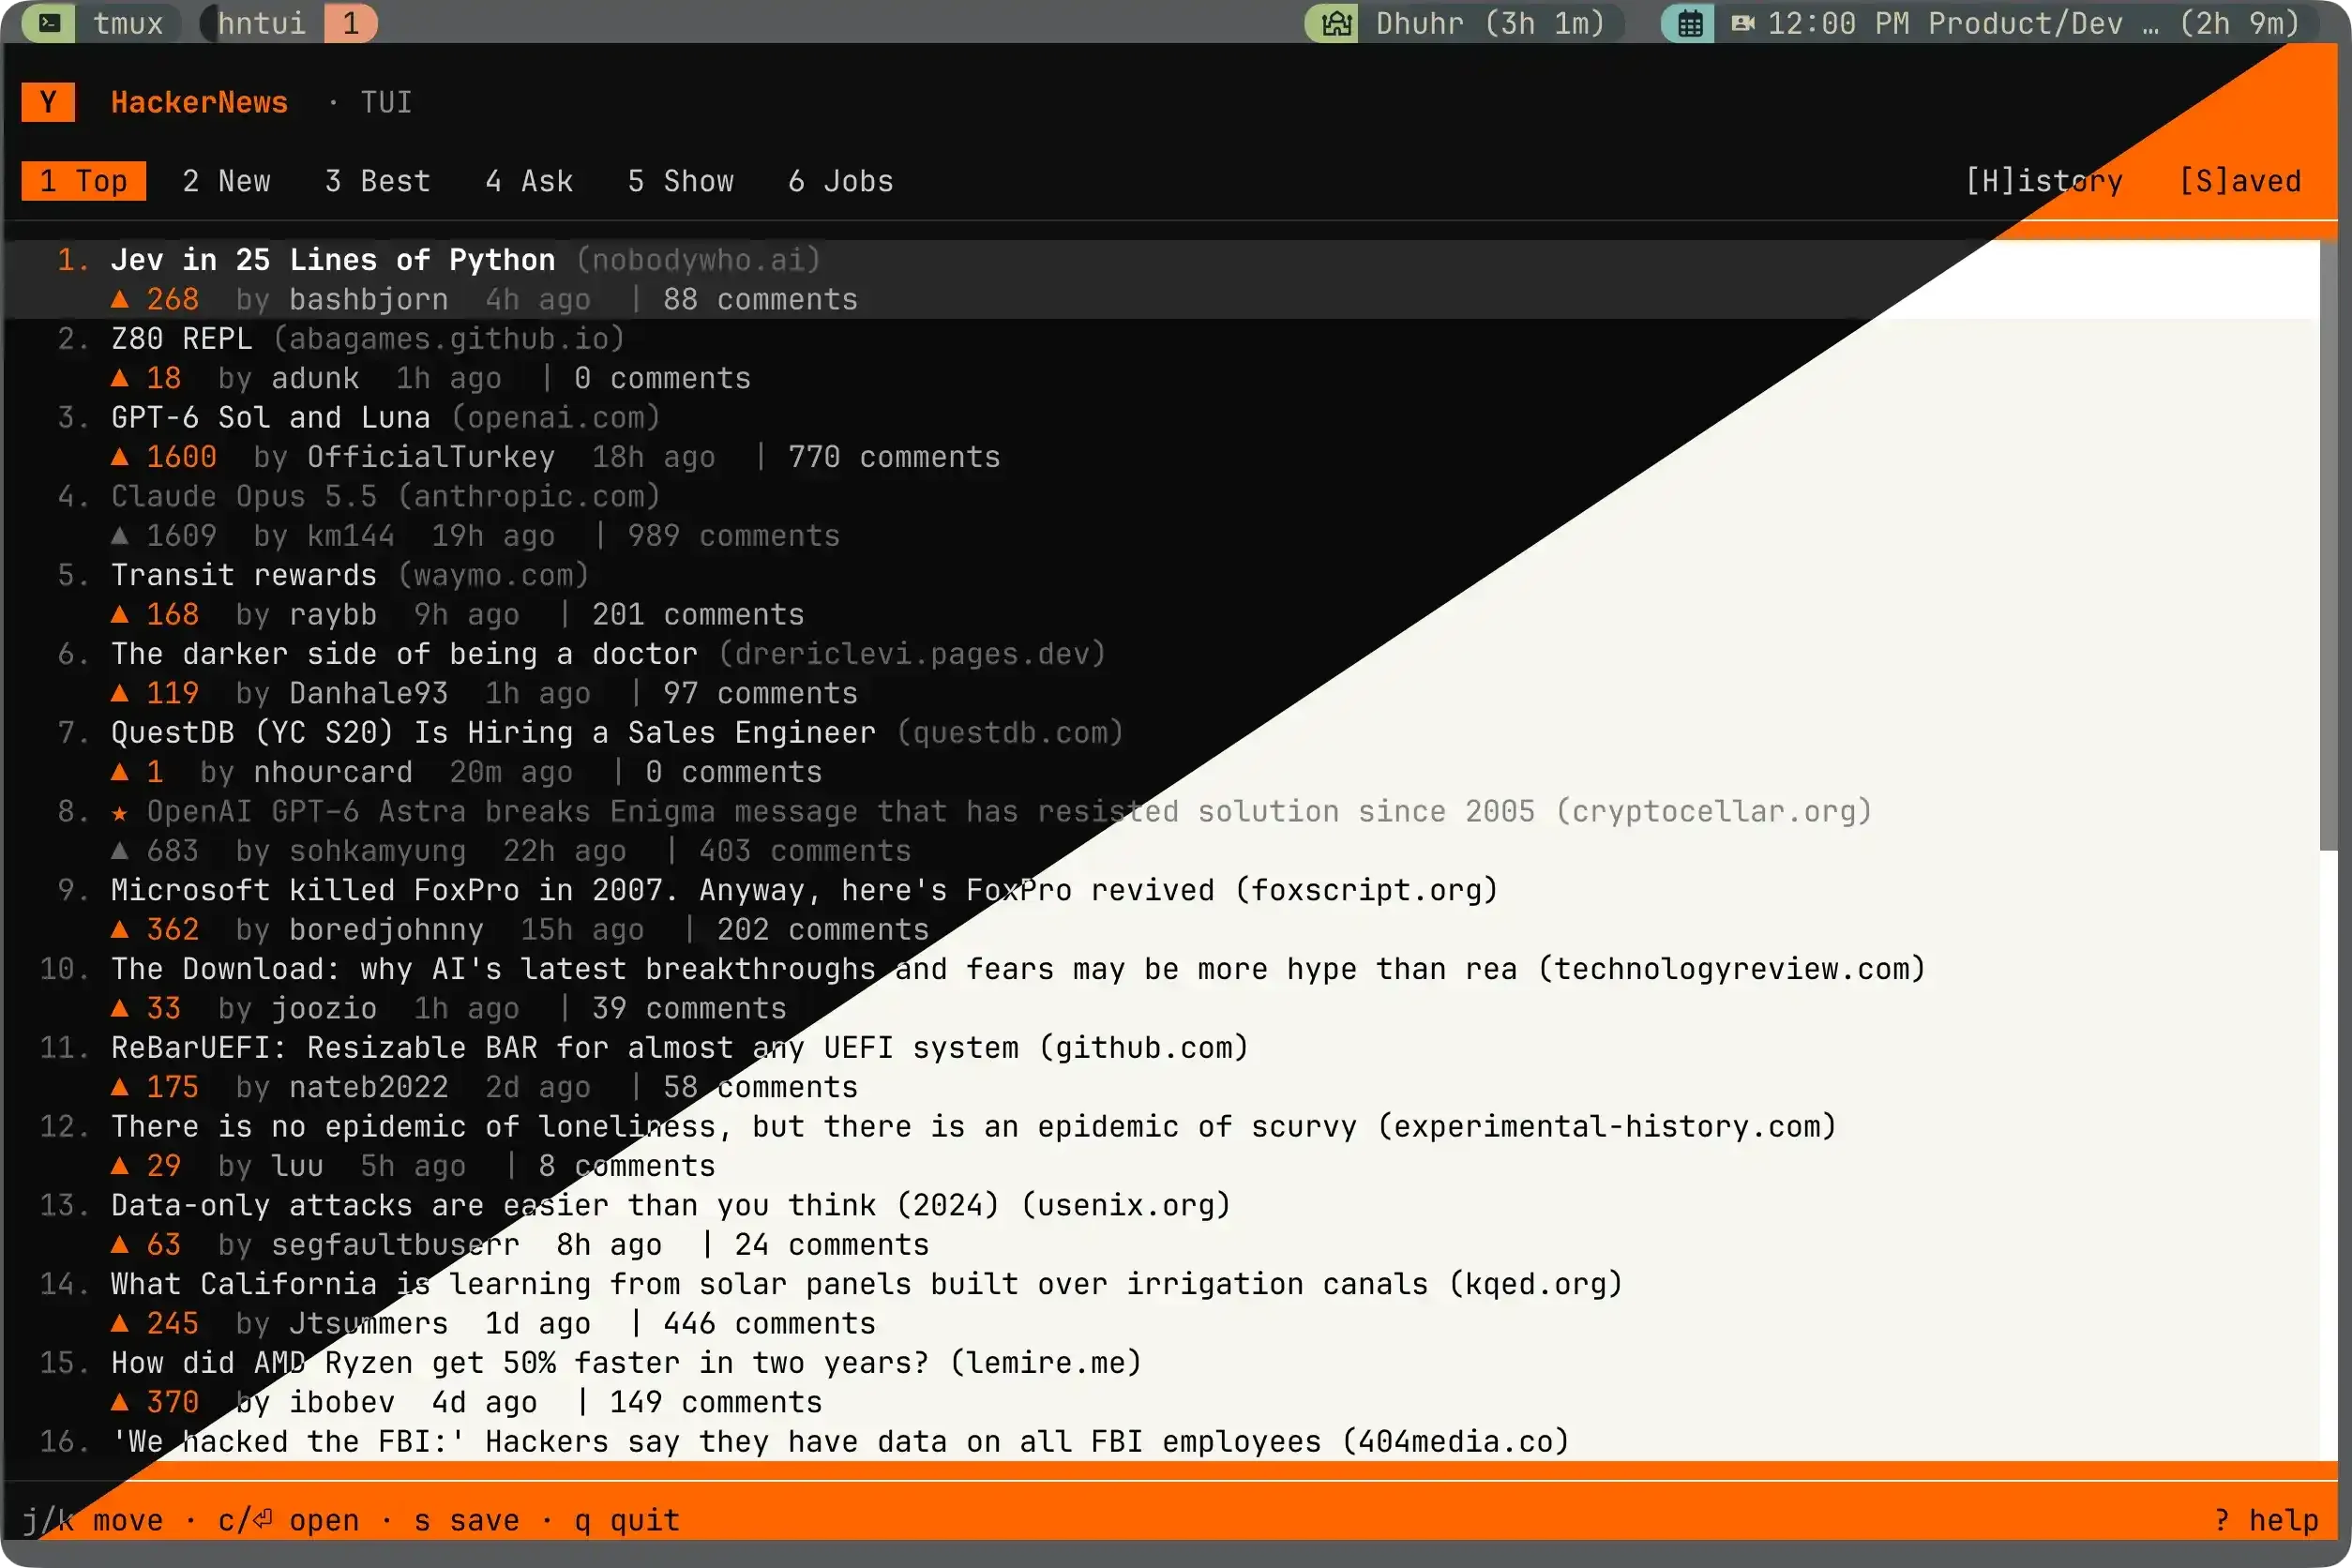Image resolution: width=2352 pixels, height=1568 pixels.
Task: Switch to the 2 New tab
Action: click(x=227, y=181)
